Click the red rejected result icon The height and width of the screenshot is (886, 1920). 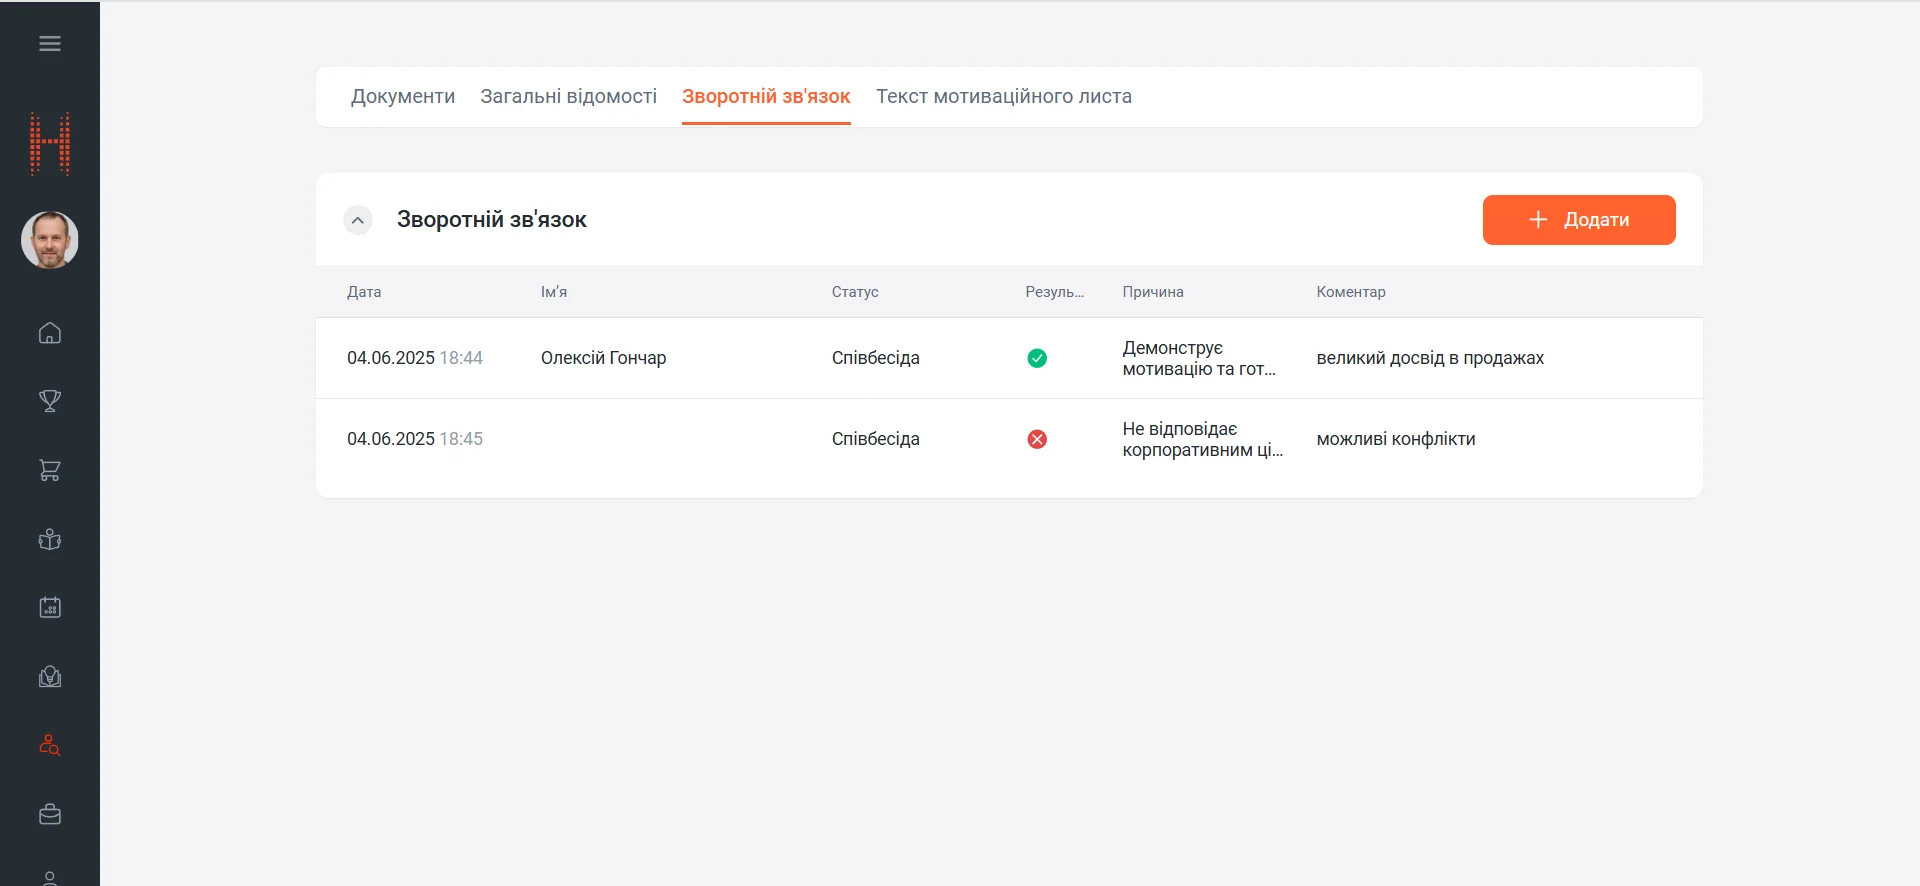pyautogui.click(x=1037, y=439)
